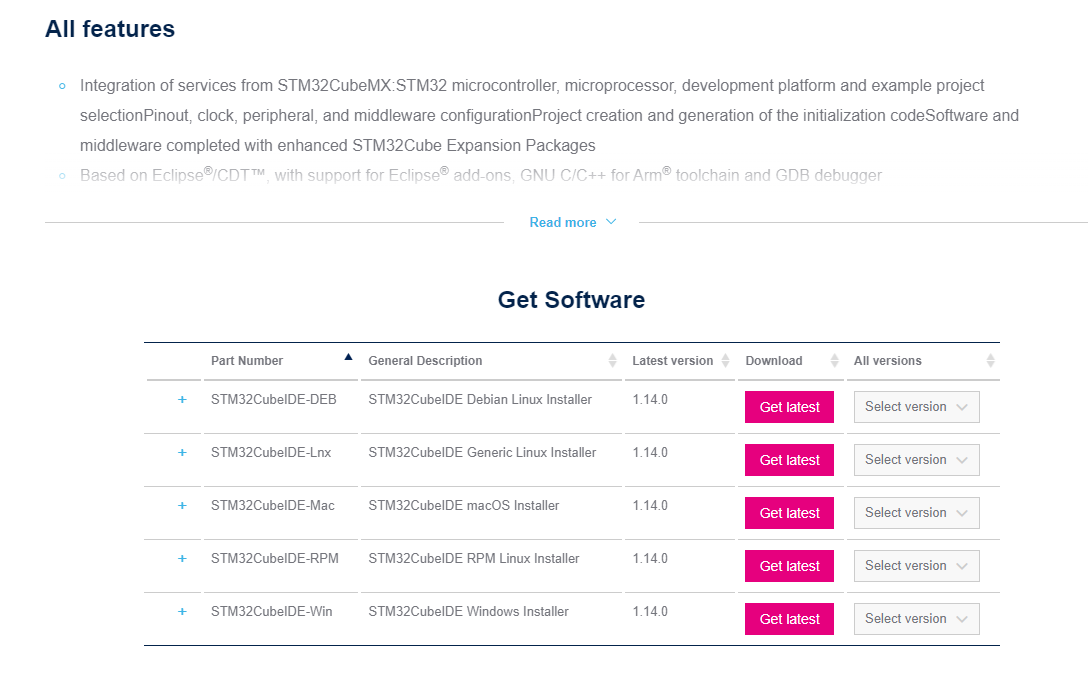Sort by Latest version arrows
Screen dimensions: 1088x679
point(725,361)
